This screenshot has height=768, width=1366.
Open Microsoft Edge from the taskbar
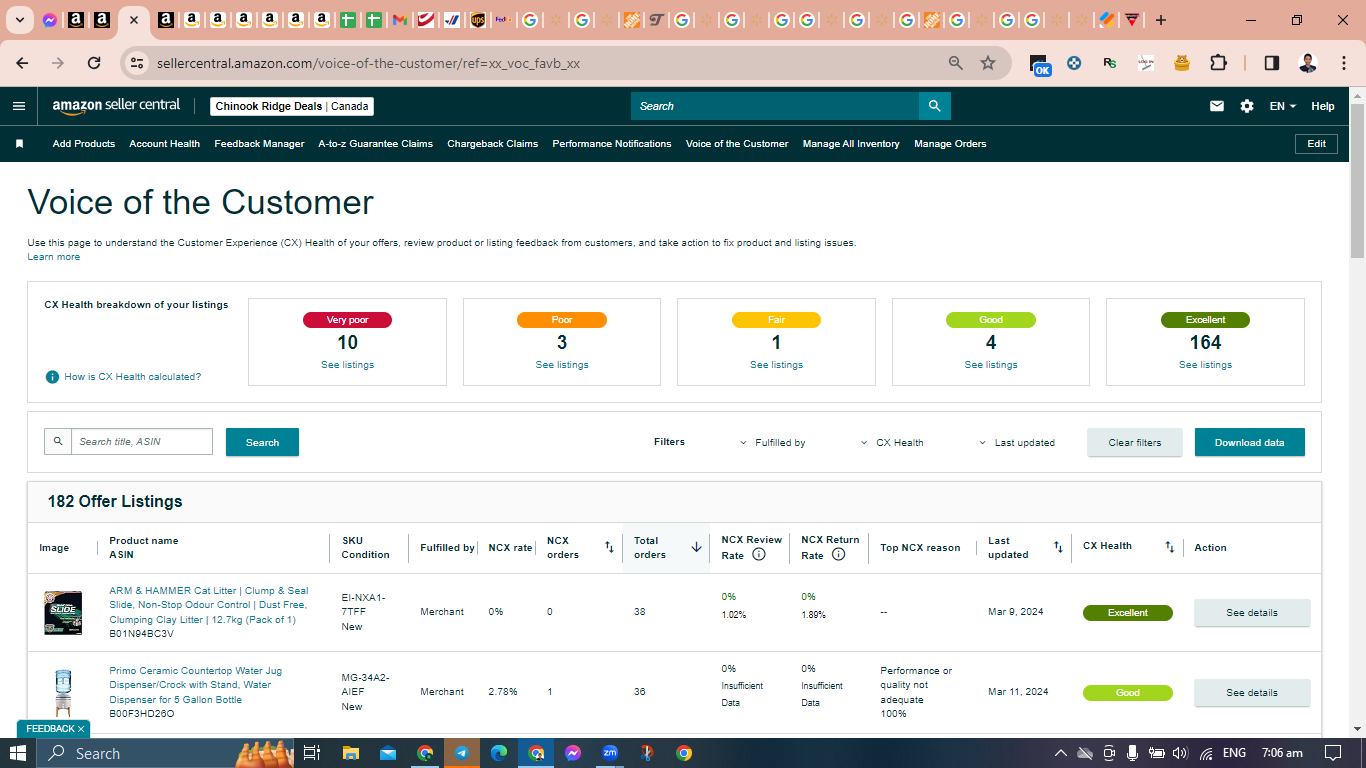click(x=499, y=753)
